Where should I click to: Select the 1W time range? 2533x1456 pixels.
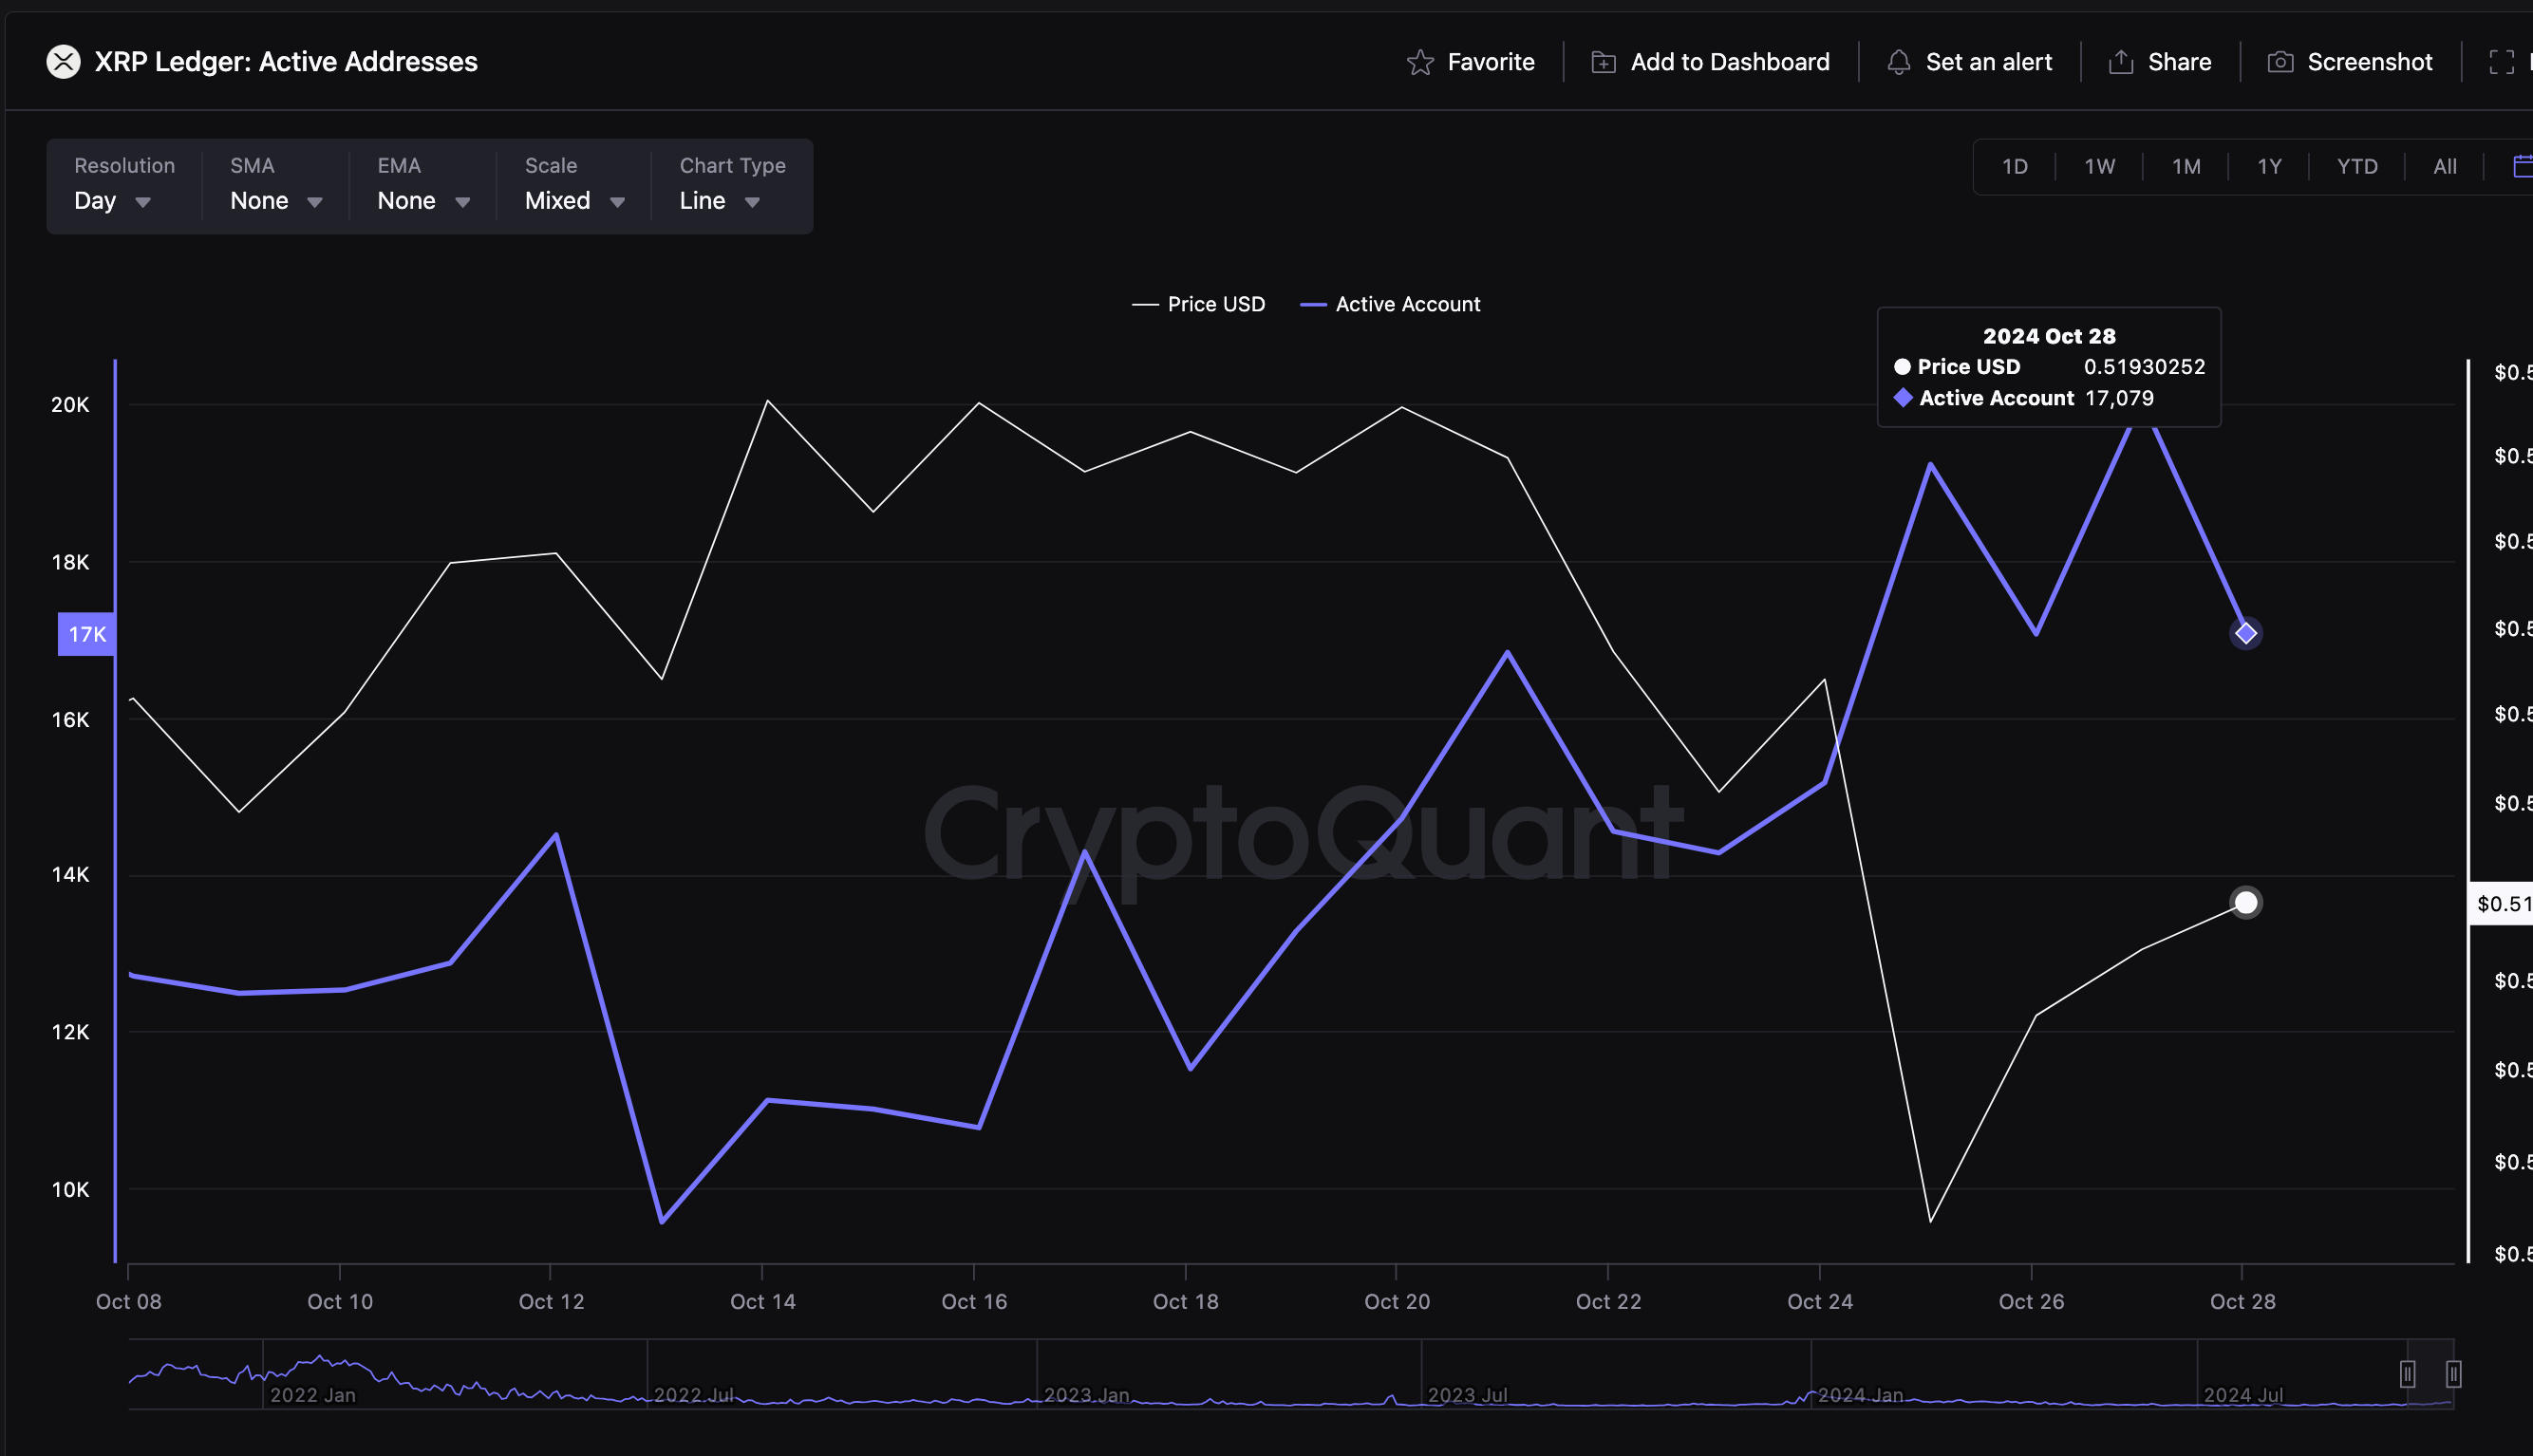[2099, 167]
